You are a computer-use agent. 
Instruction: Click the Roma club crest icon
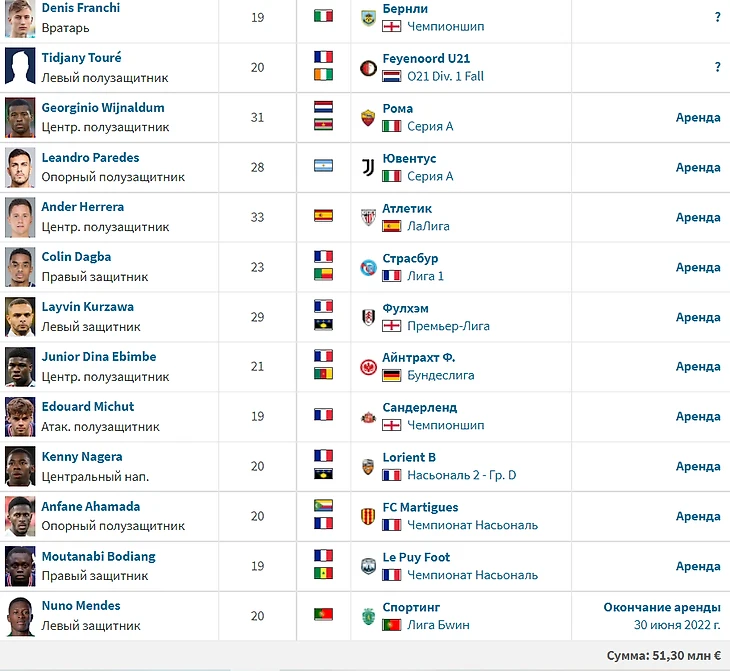coord(368,118)
